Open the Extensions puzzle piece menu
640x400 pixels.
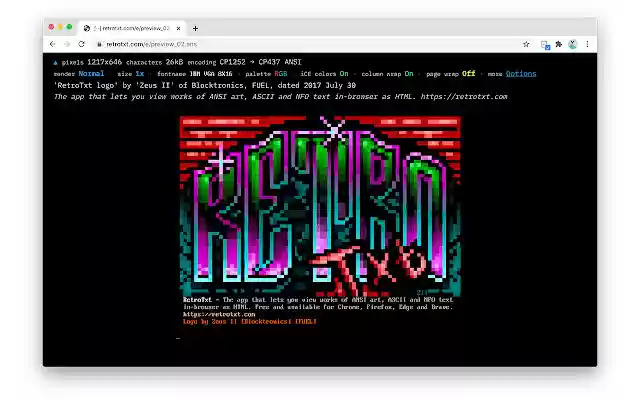pos(559,44)
